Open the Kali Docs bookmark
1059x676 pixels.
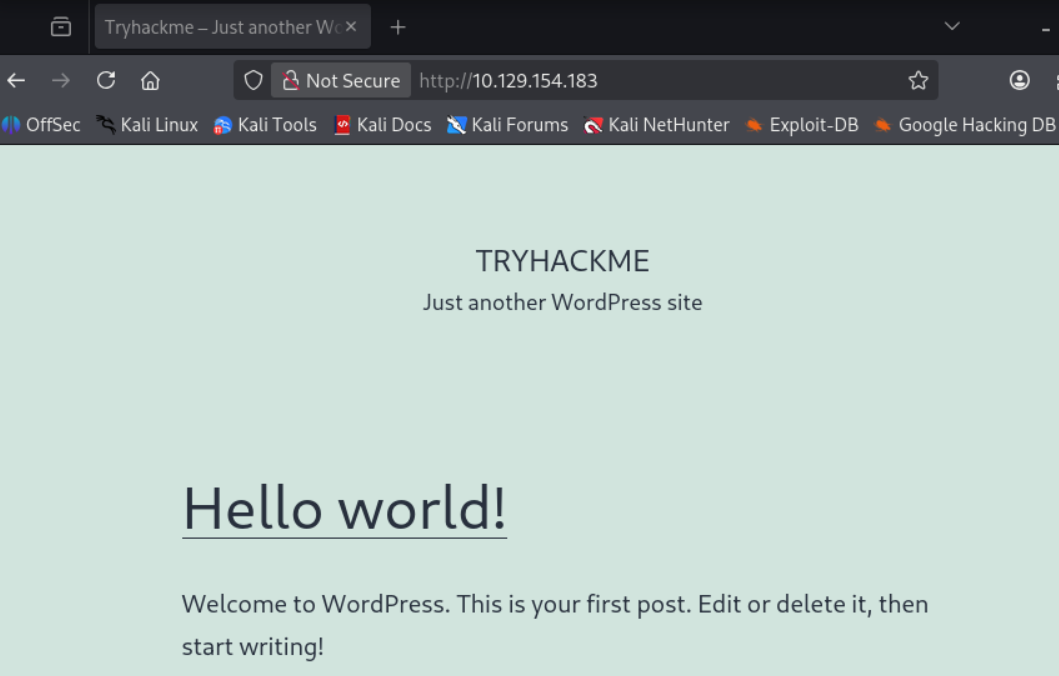click(x=383, y=125)
